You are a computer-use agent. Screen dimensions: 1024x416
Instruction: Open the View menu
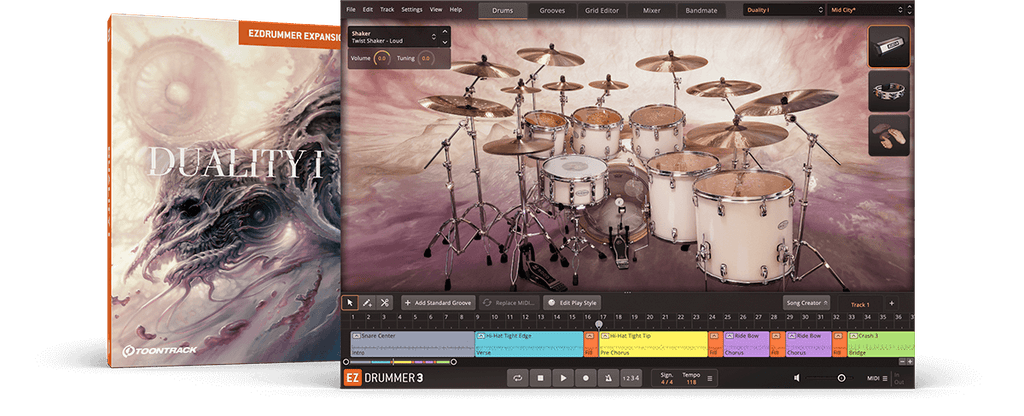click(436, 10)
